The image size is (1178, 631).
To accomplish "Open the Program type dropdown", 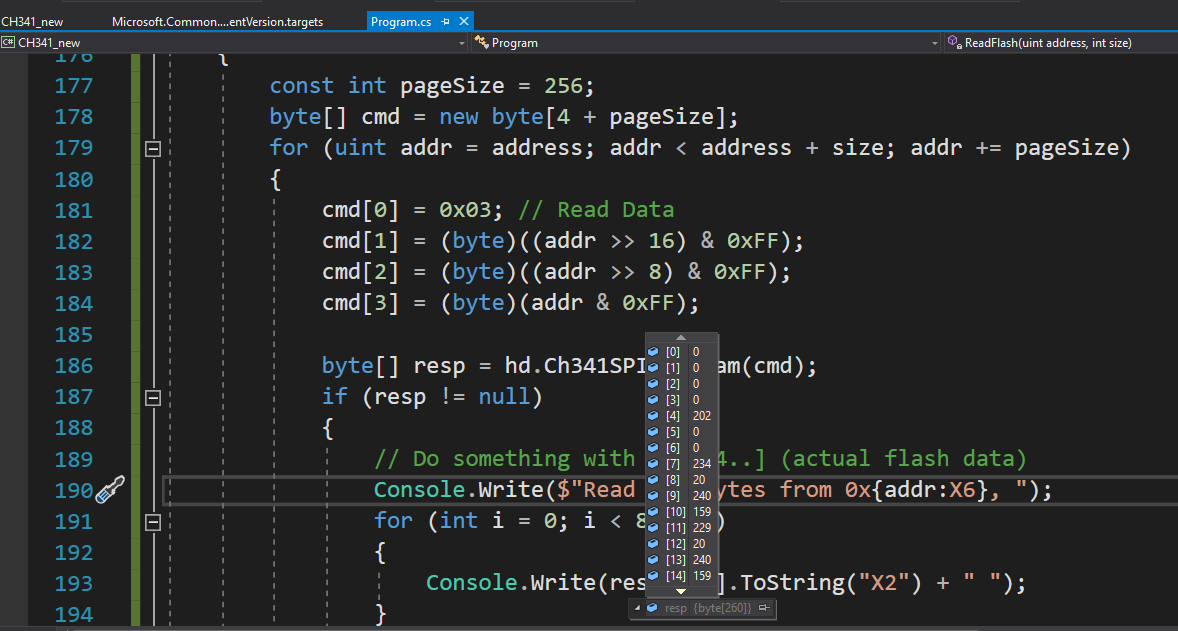I will (x=705, y=43).
